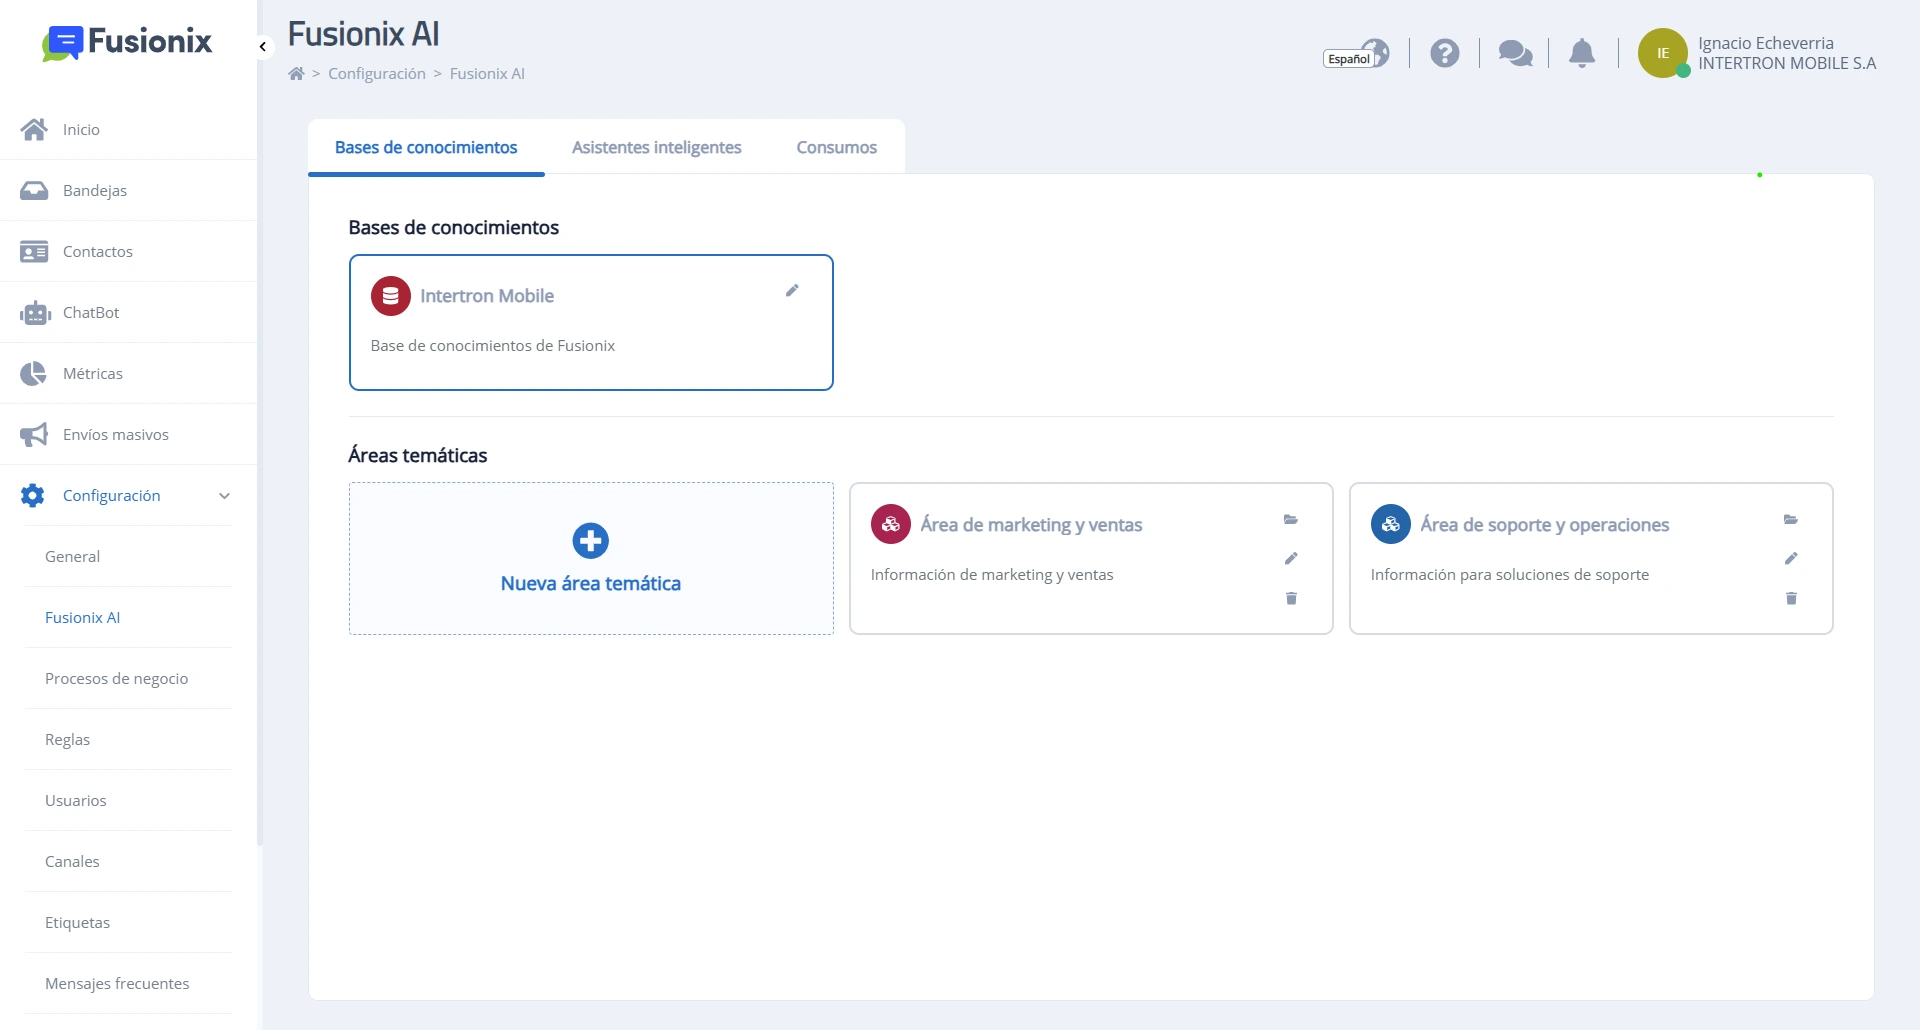This screenshot has width=1920, height=1030.
Task: Edit Área de marketing y ventas
Action: 1291,558
